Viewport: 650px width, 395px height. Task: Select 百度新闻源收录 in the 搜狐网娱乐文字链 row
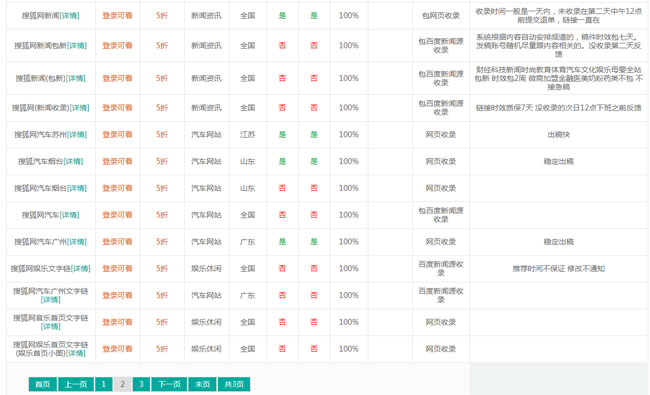pos(441,269)
